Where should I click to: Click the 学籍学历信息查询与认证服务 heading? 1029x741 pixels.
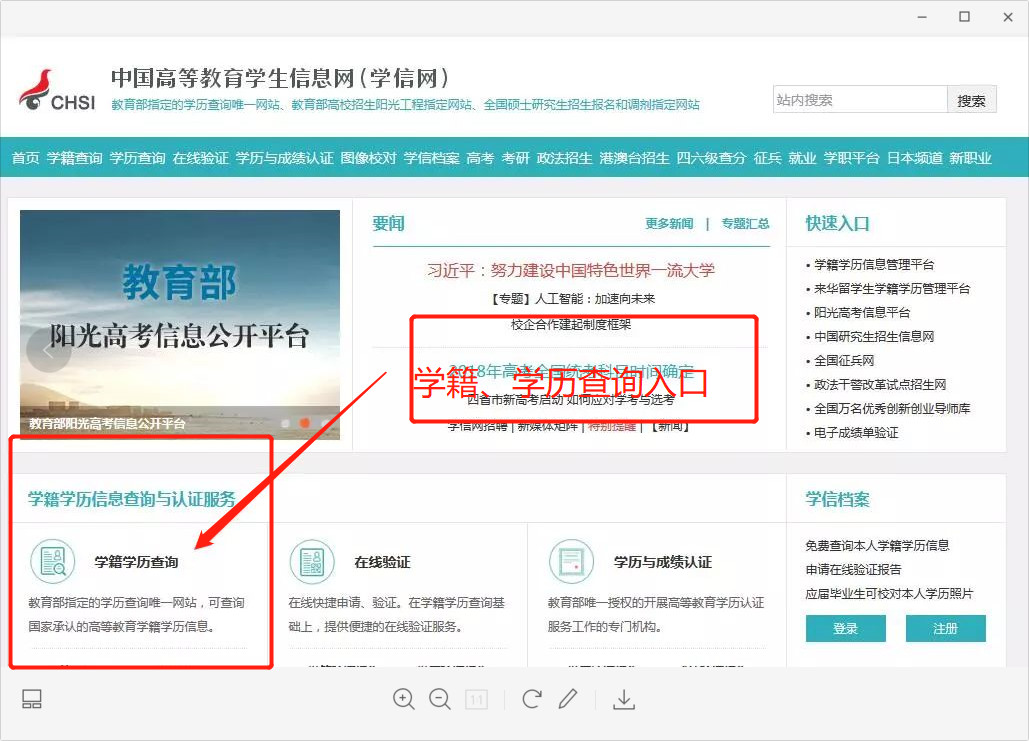(131, 499)
